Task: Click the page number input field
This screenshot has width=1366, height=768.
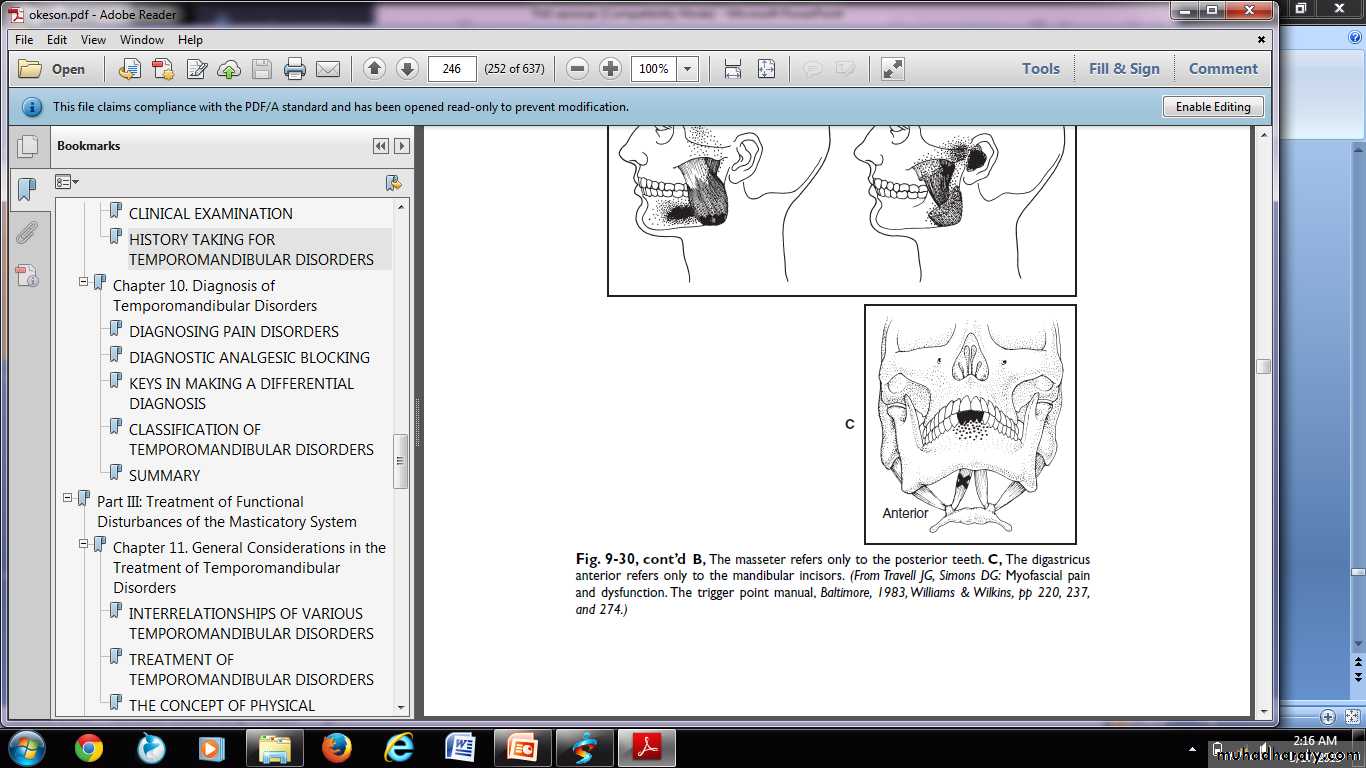Action: click(451, 69)
